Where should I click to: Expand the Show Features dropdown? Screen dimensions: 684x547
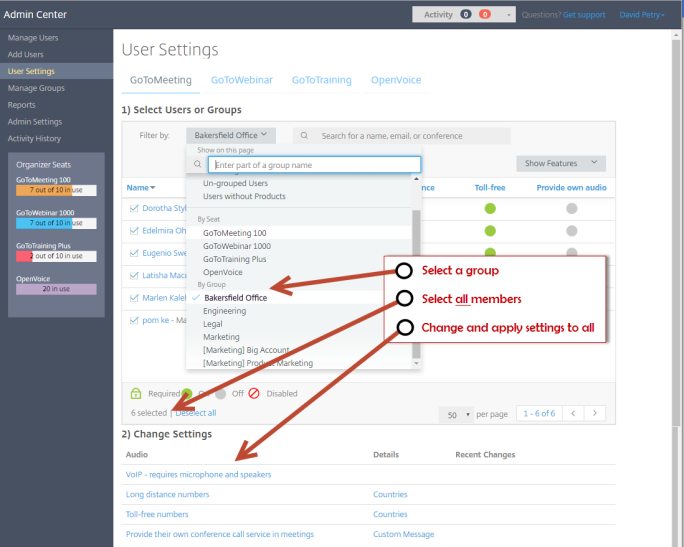pos(560,163)
